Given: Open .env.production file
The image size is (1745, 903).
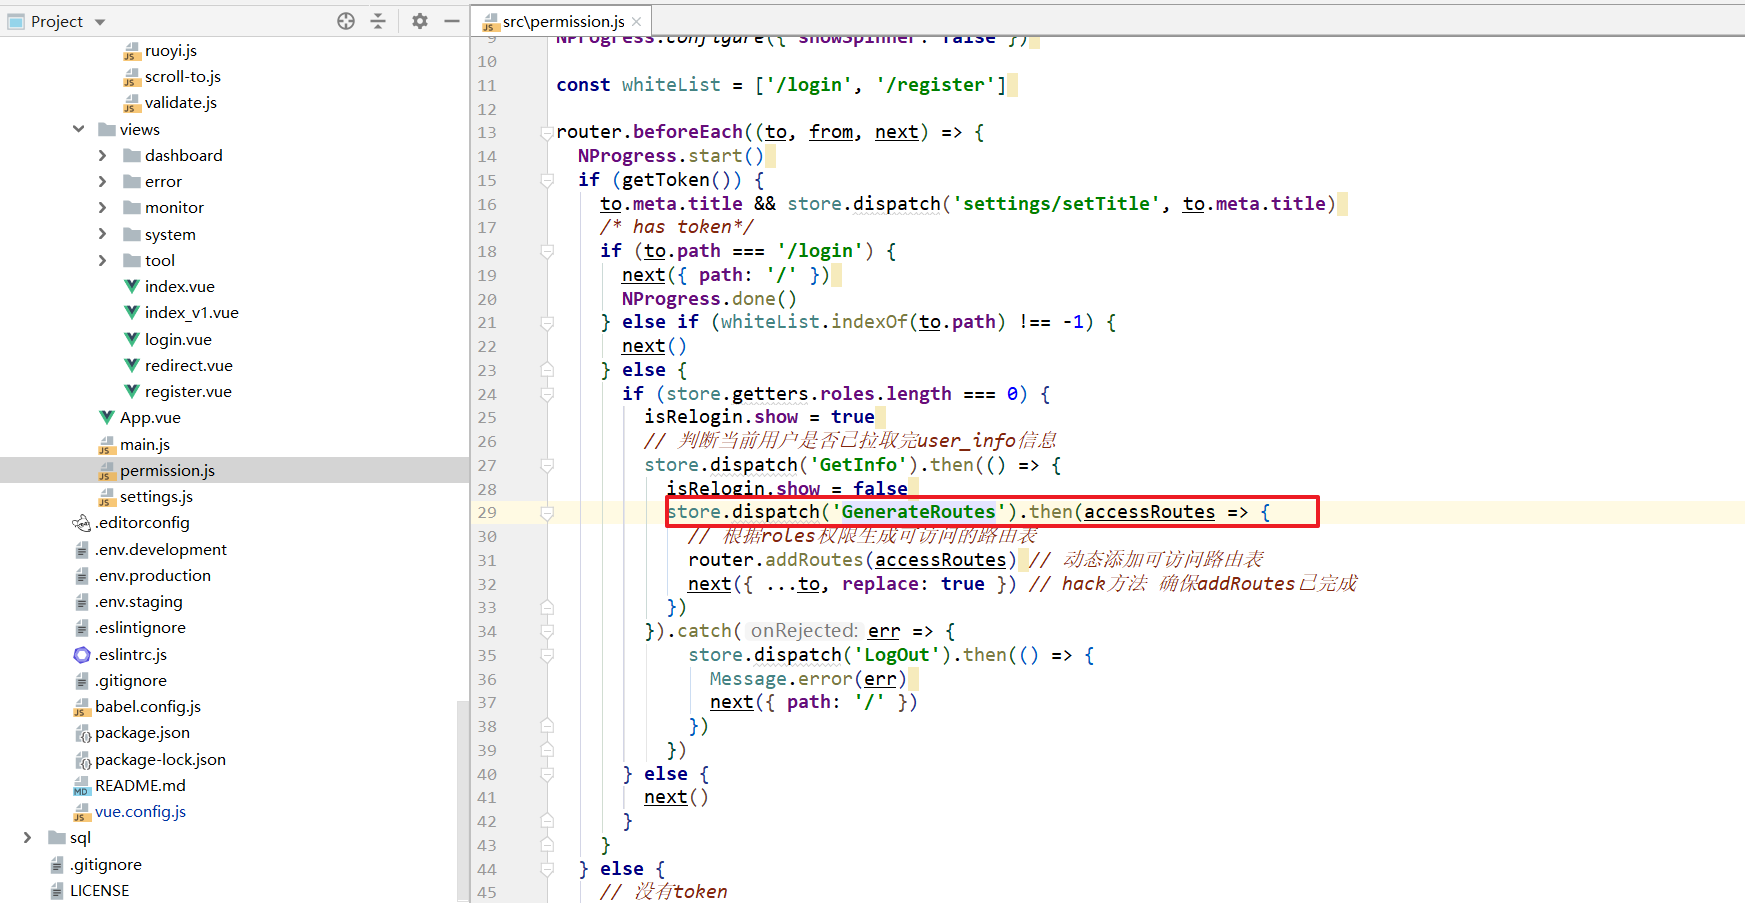Looking at the screenshot, I should [x=153, y=575].
